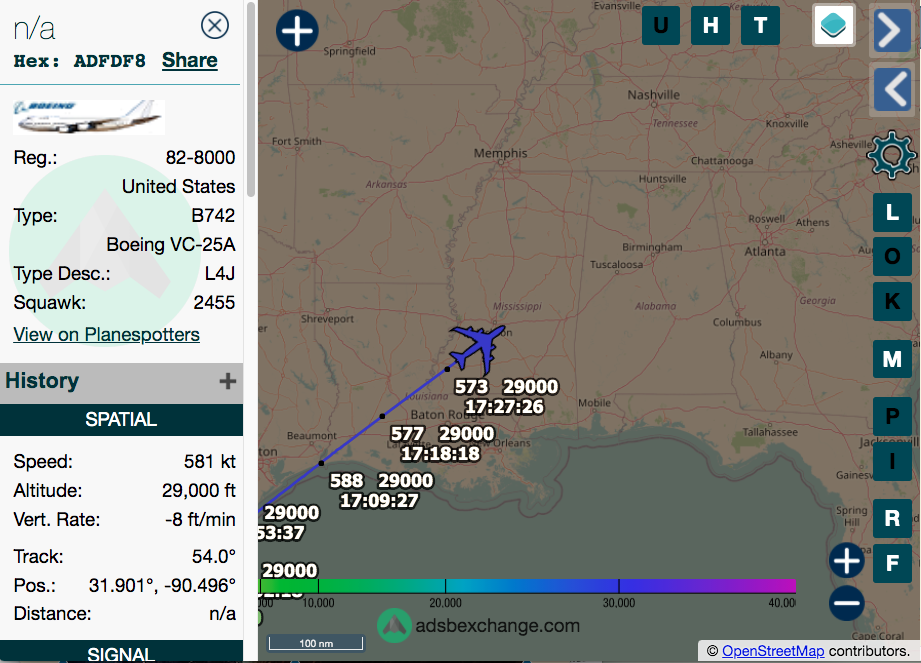Zoom out the map

tap(846, 603)
